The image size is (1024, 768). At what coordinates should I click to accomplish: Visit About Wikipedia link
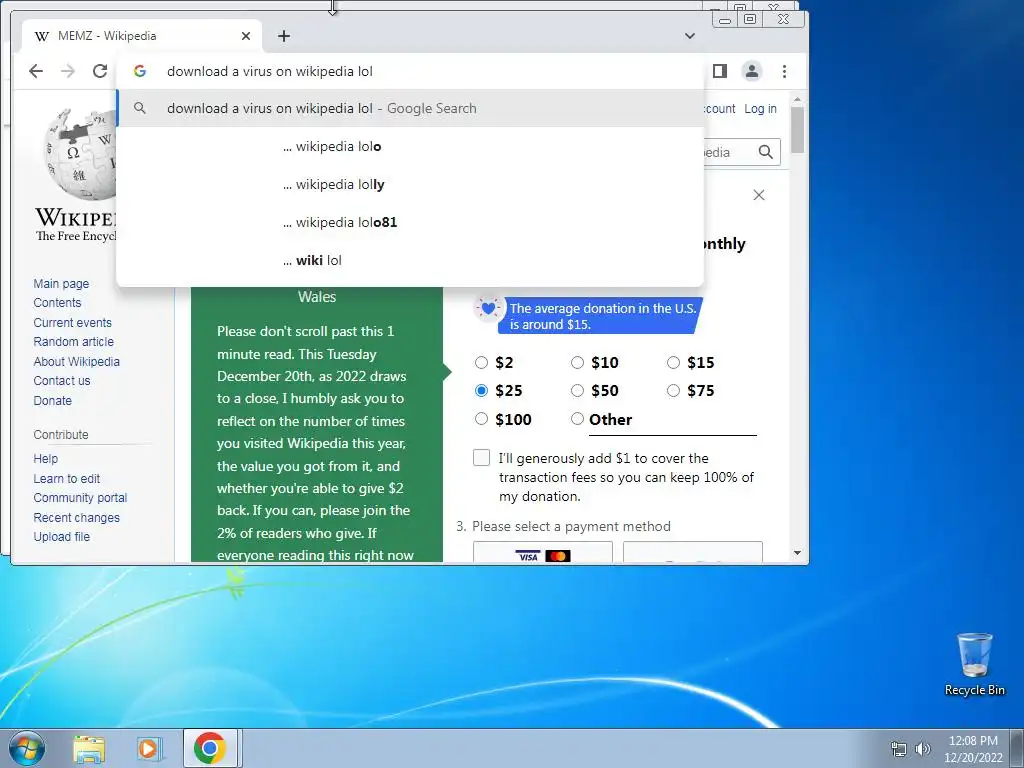(x=76, y=361)
